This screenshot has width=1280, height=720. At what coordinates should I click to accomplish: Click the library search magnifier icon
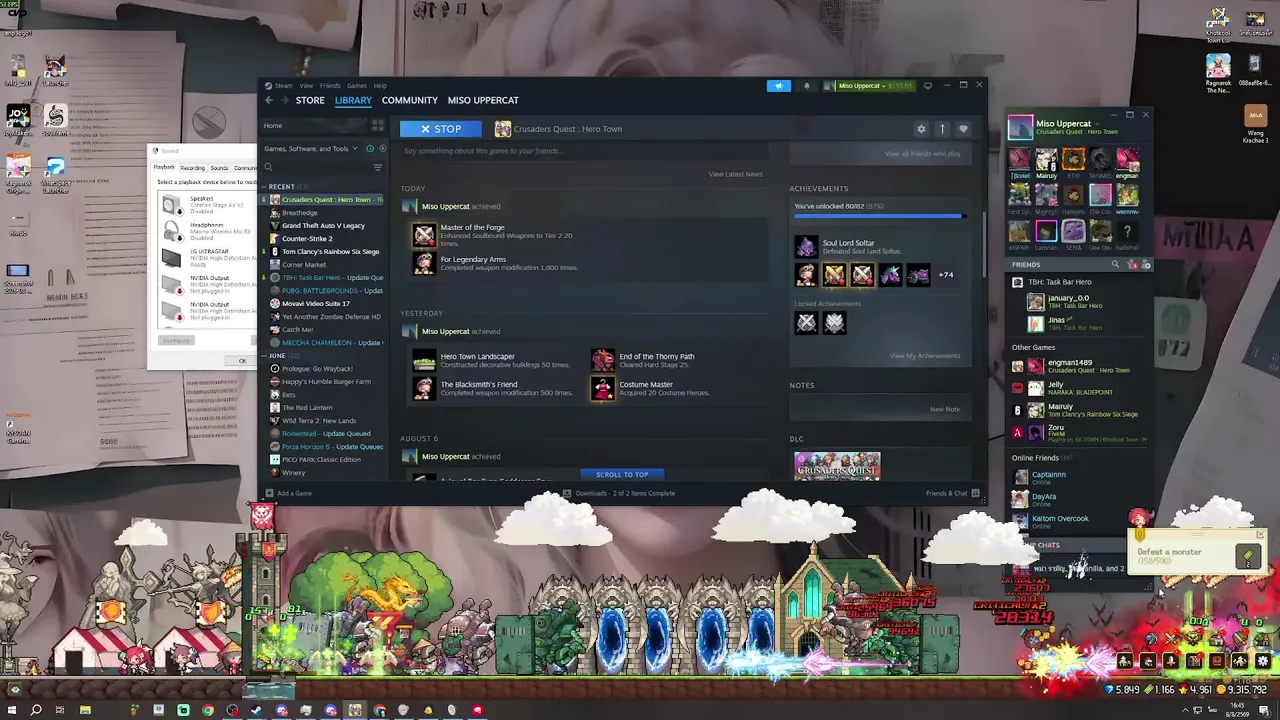(x=268, y=167)
